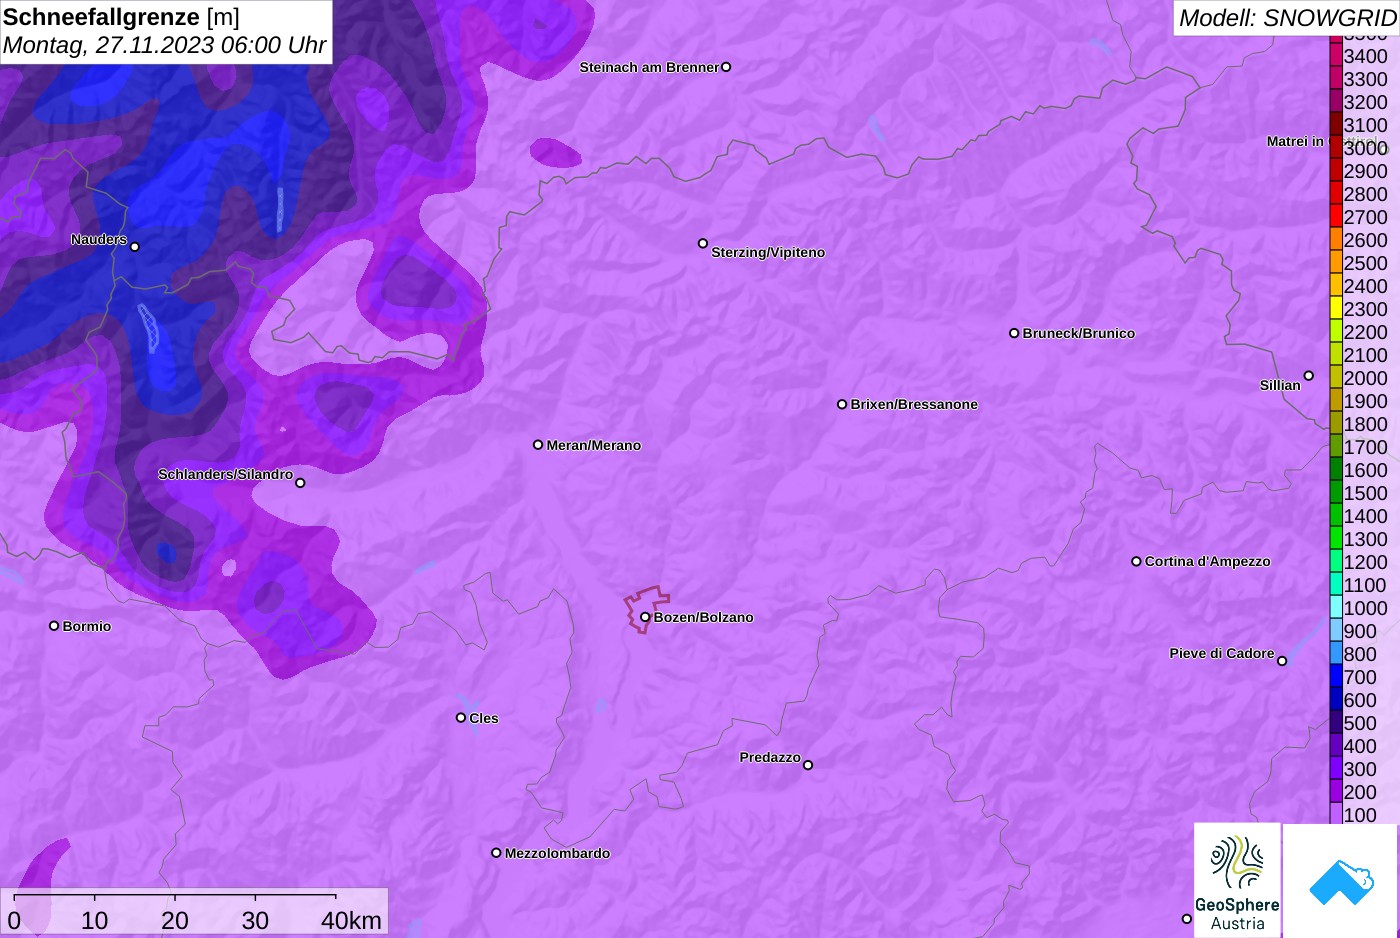Select the orange 2500 legend swatch
The height and width of the screenshot is (938, 1400).
1336,263
